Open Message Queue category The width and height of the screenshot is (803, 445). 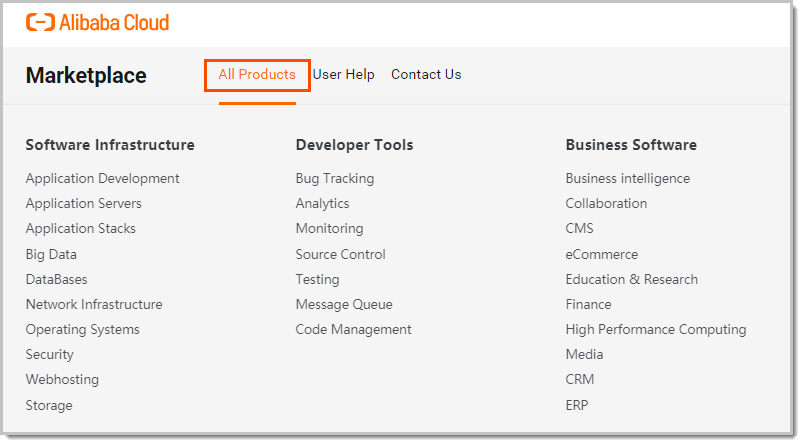coord(344,305)
